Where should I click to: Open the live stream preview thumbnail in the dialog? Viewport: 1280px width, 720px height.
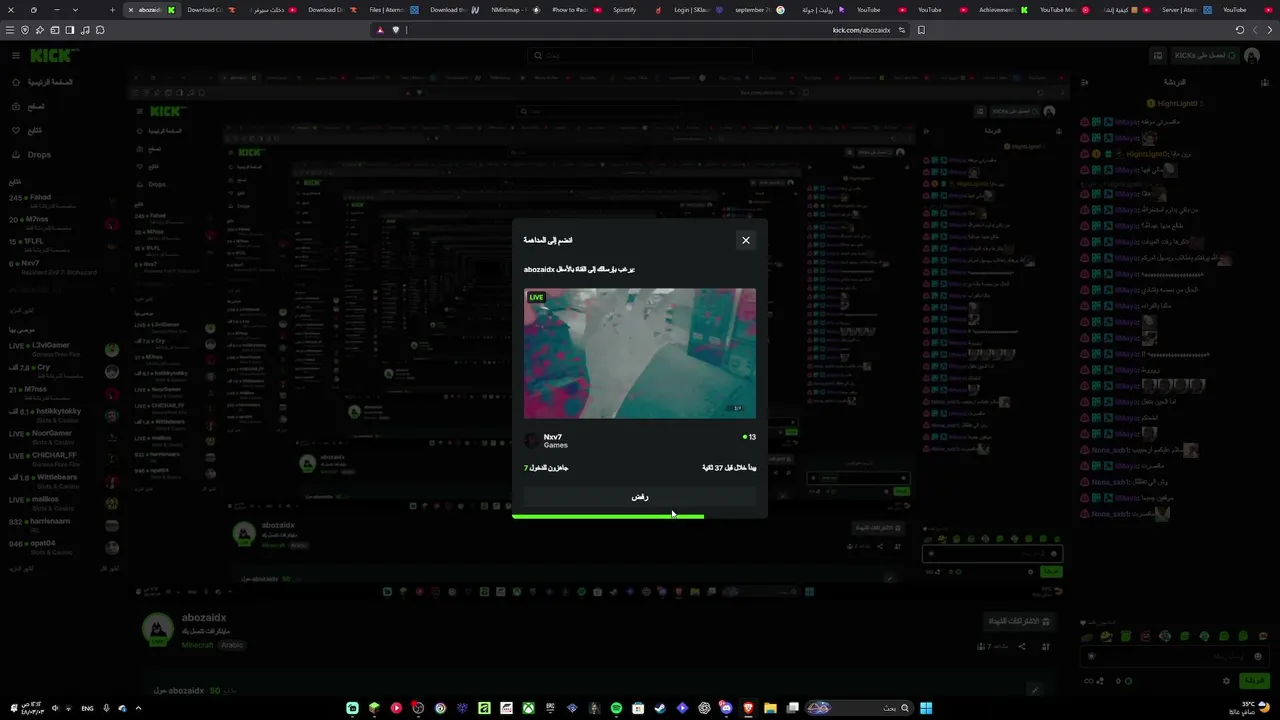pos(640,353)
